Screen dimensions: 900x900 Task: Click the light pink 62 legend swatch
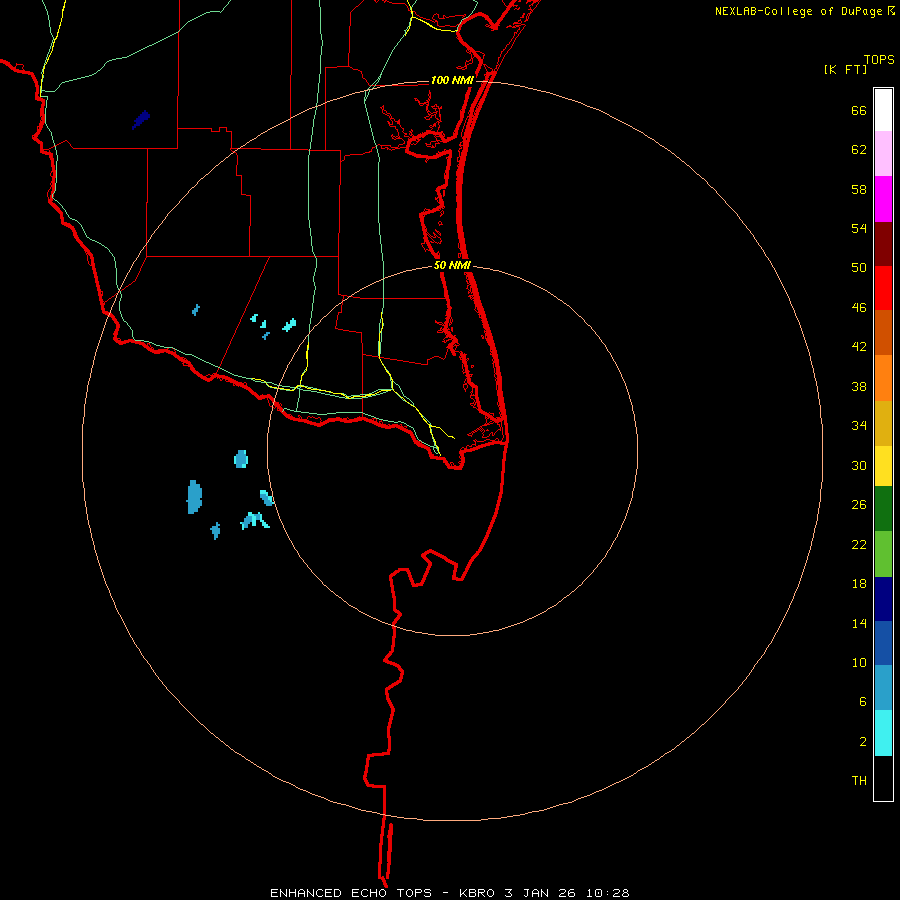883,154
